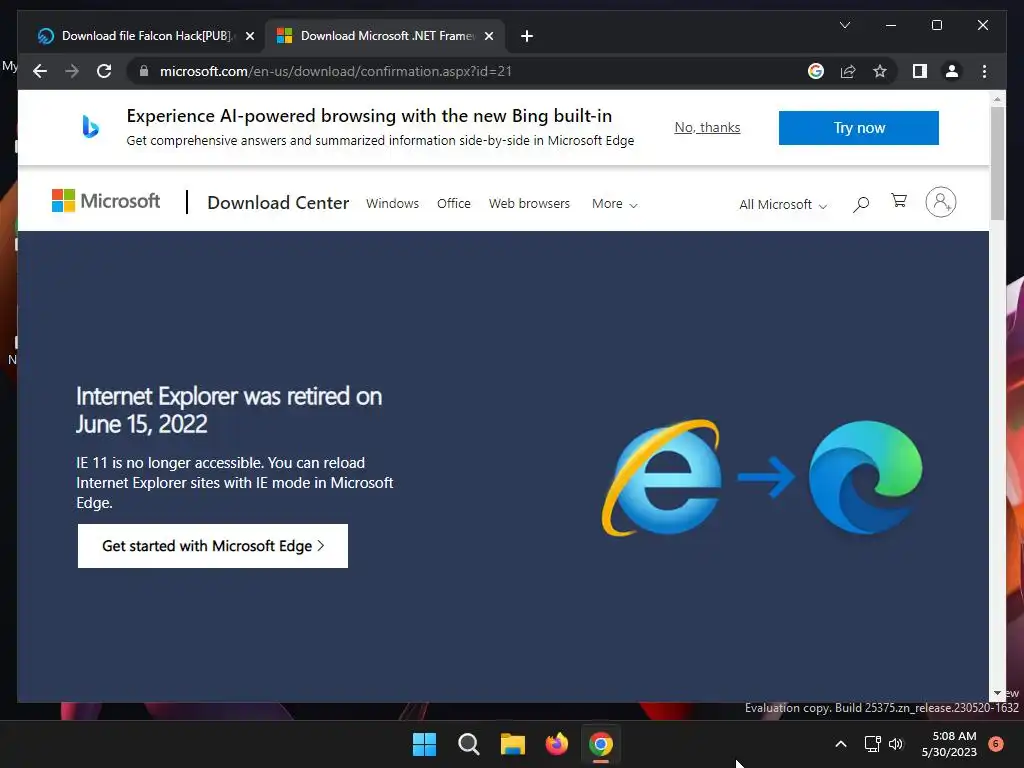This screenshot has height=768, width=1024.
Task: Open the Microsoft logo home link
Action: coord(106,201)
